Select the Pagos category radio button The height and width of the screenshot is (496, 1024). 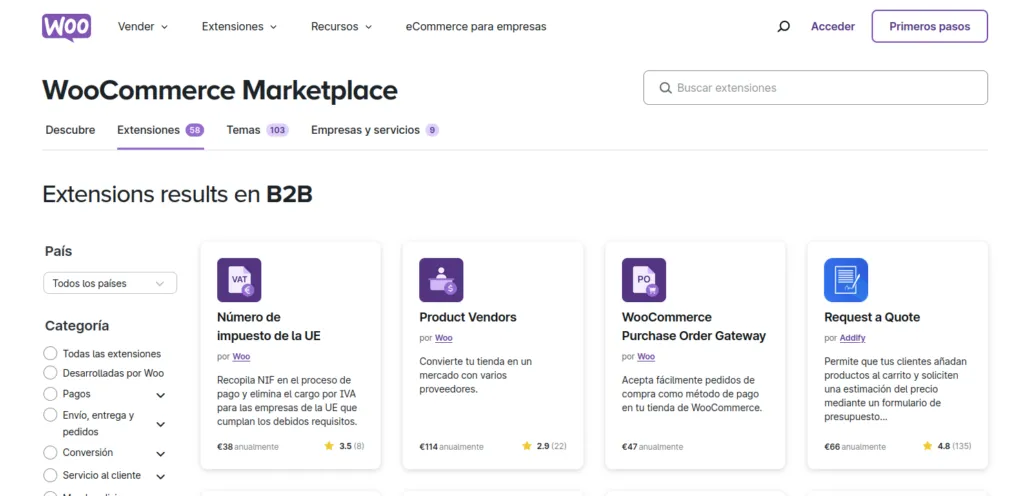[x=50, y=394]
